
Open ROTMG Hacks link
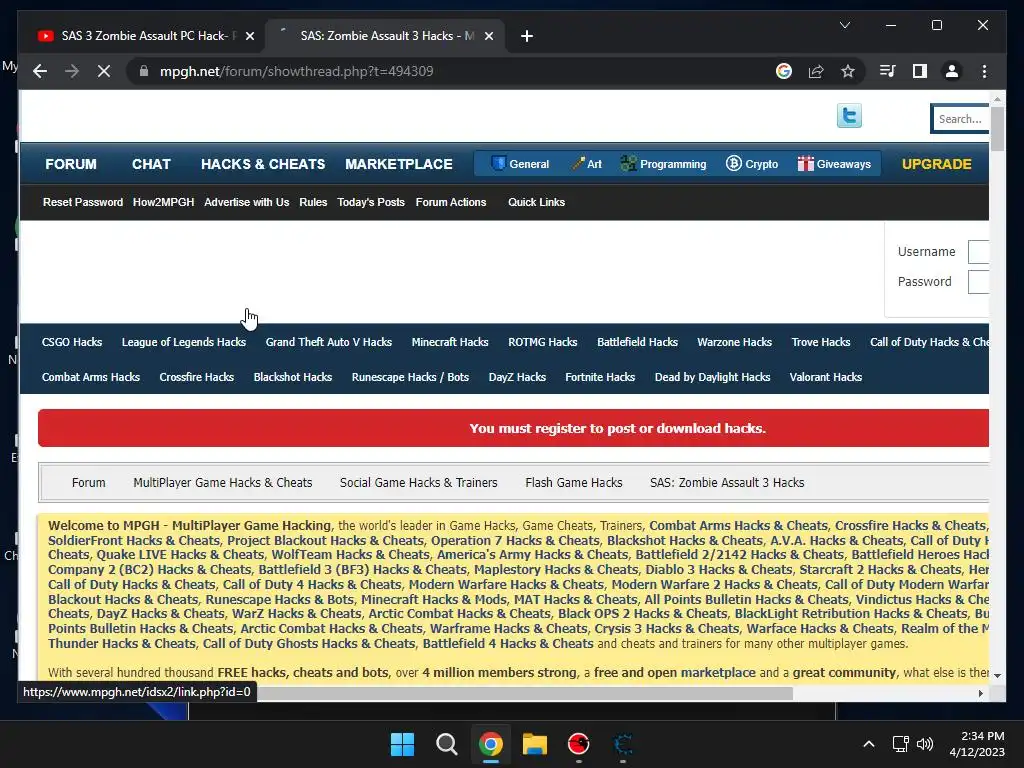pyautogui.click(x=543, y=342)
